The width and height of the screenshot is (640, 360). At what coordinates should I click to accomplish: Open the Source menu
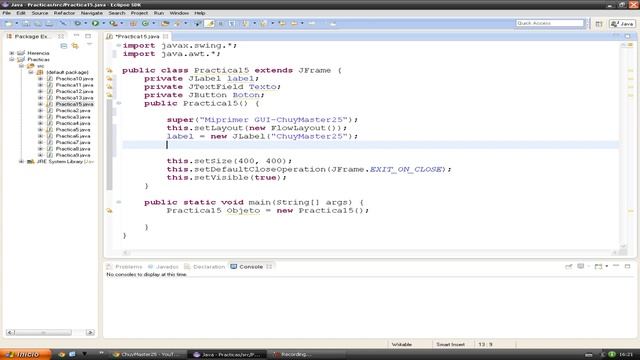click(x=40, y=13)
